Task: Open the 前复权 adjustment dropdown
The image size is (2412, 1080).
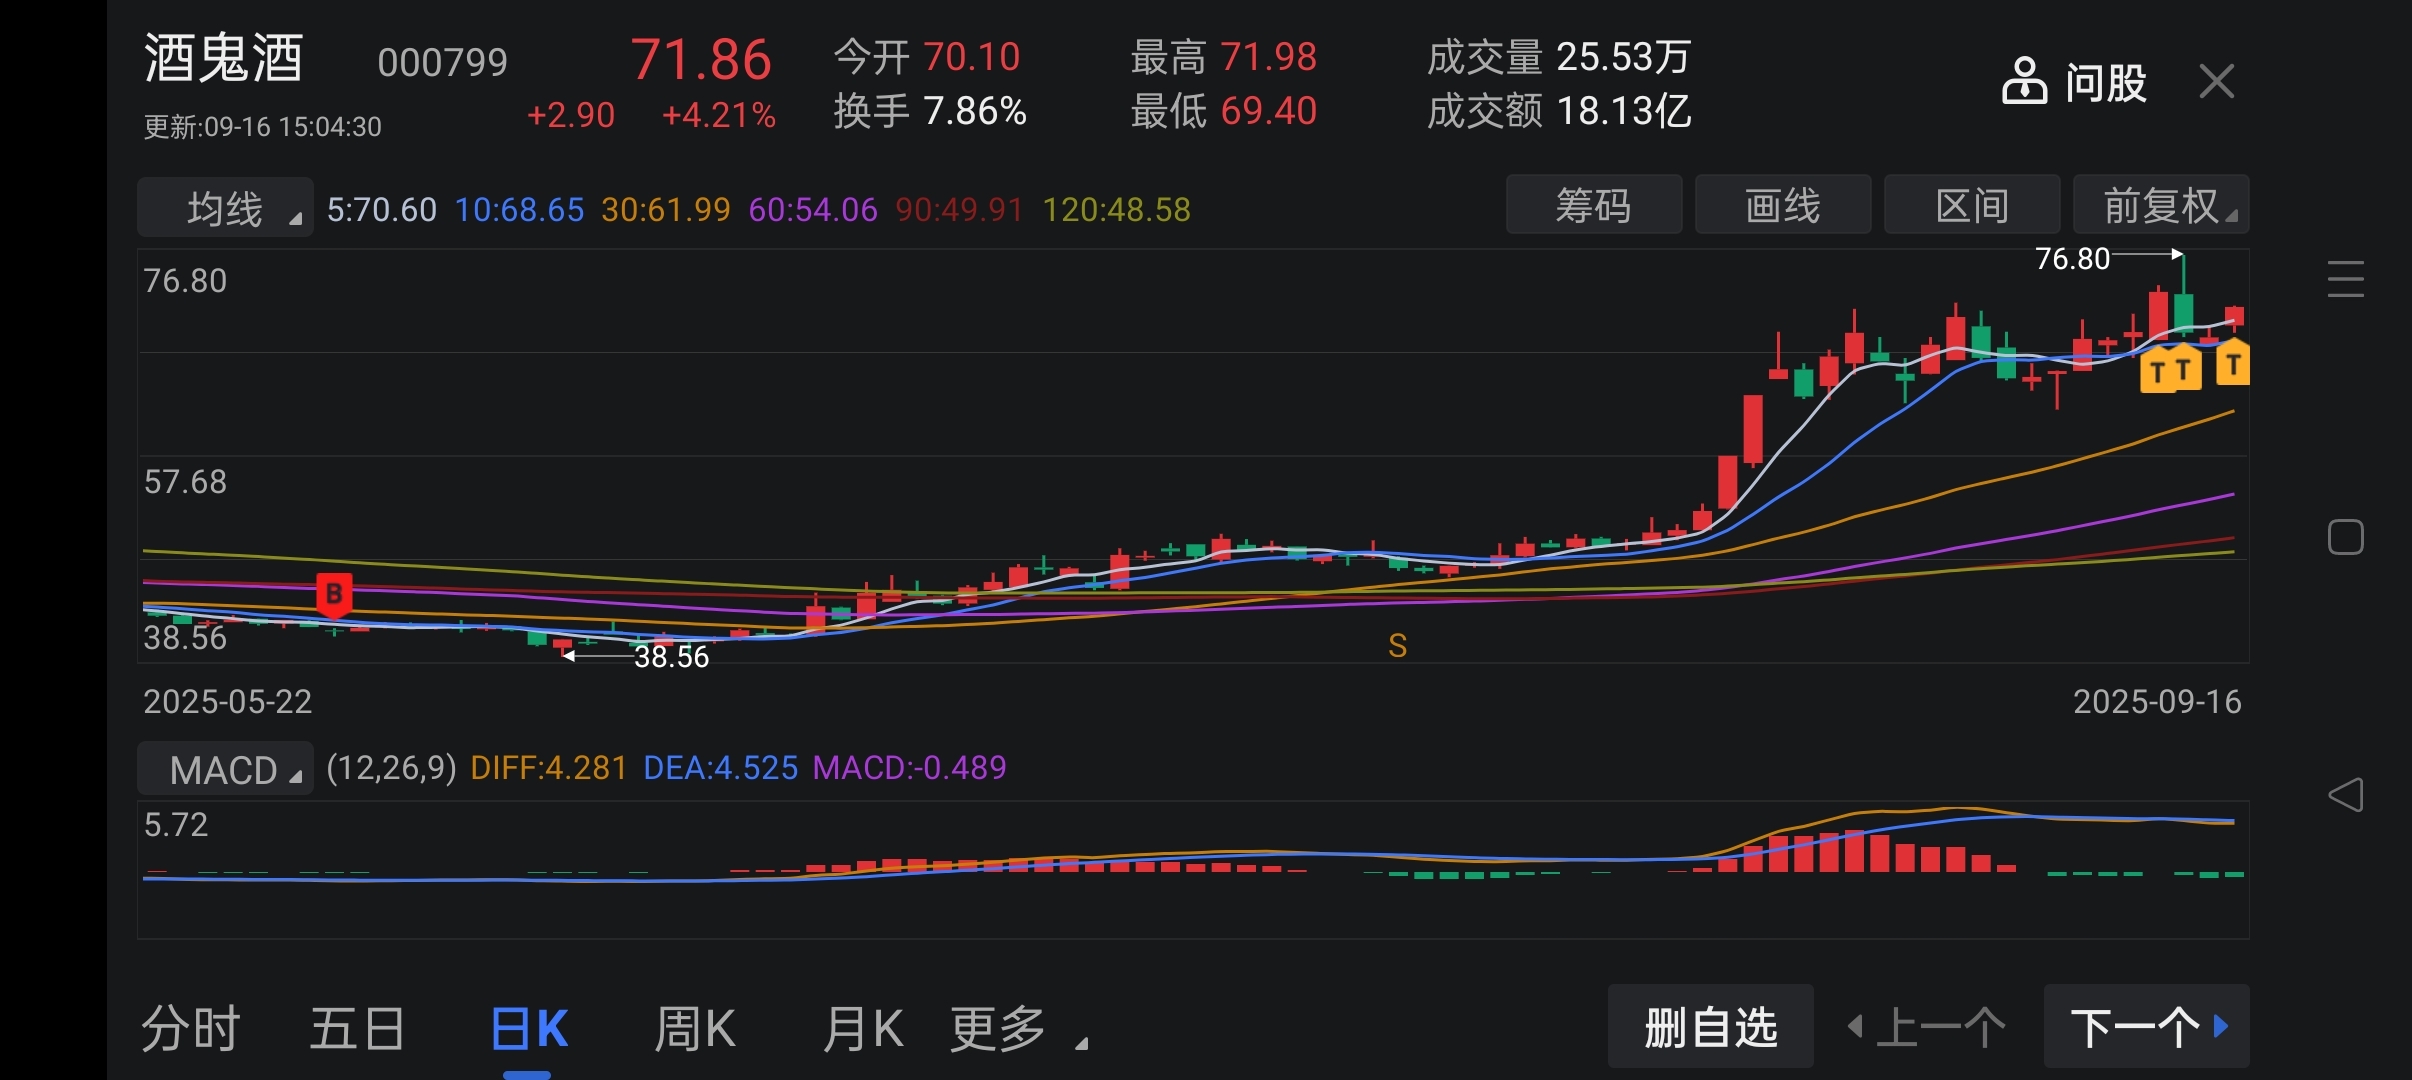Action: 2161,205
